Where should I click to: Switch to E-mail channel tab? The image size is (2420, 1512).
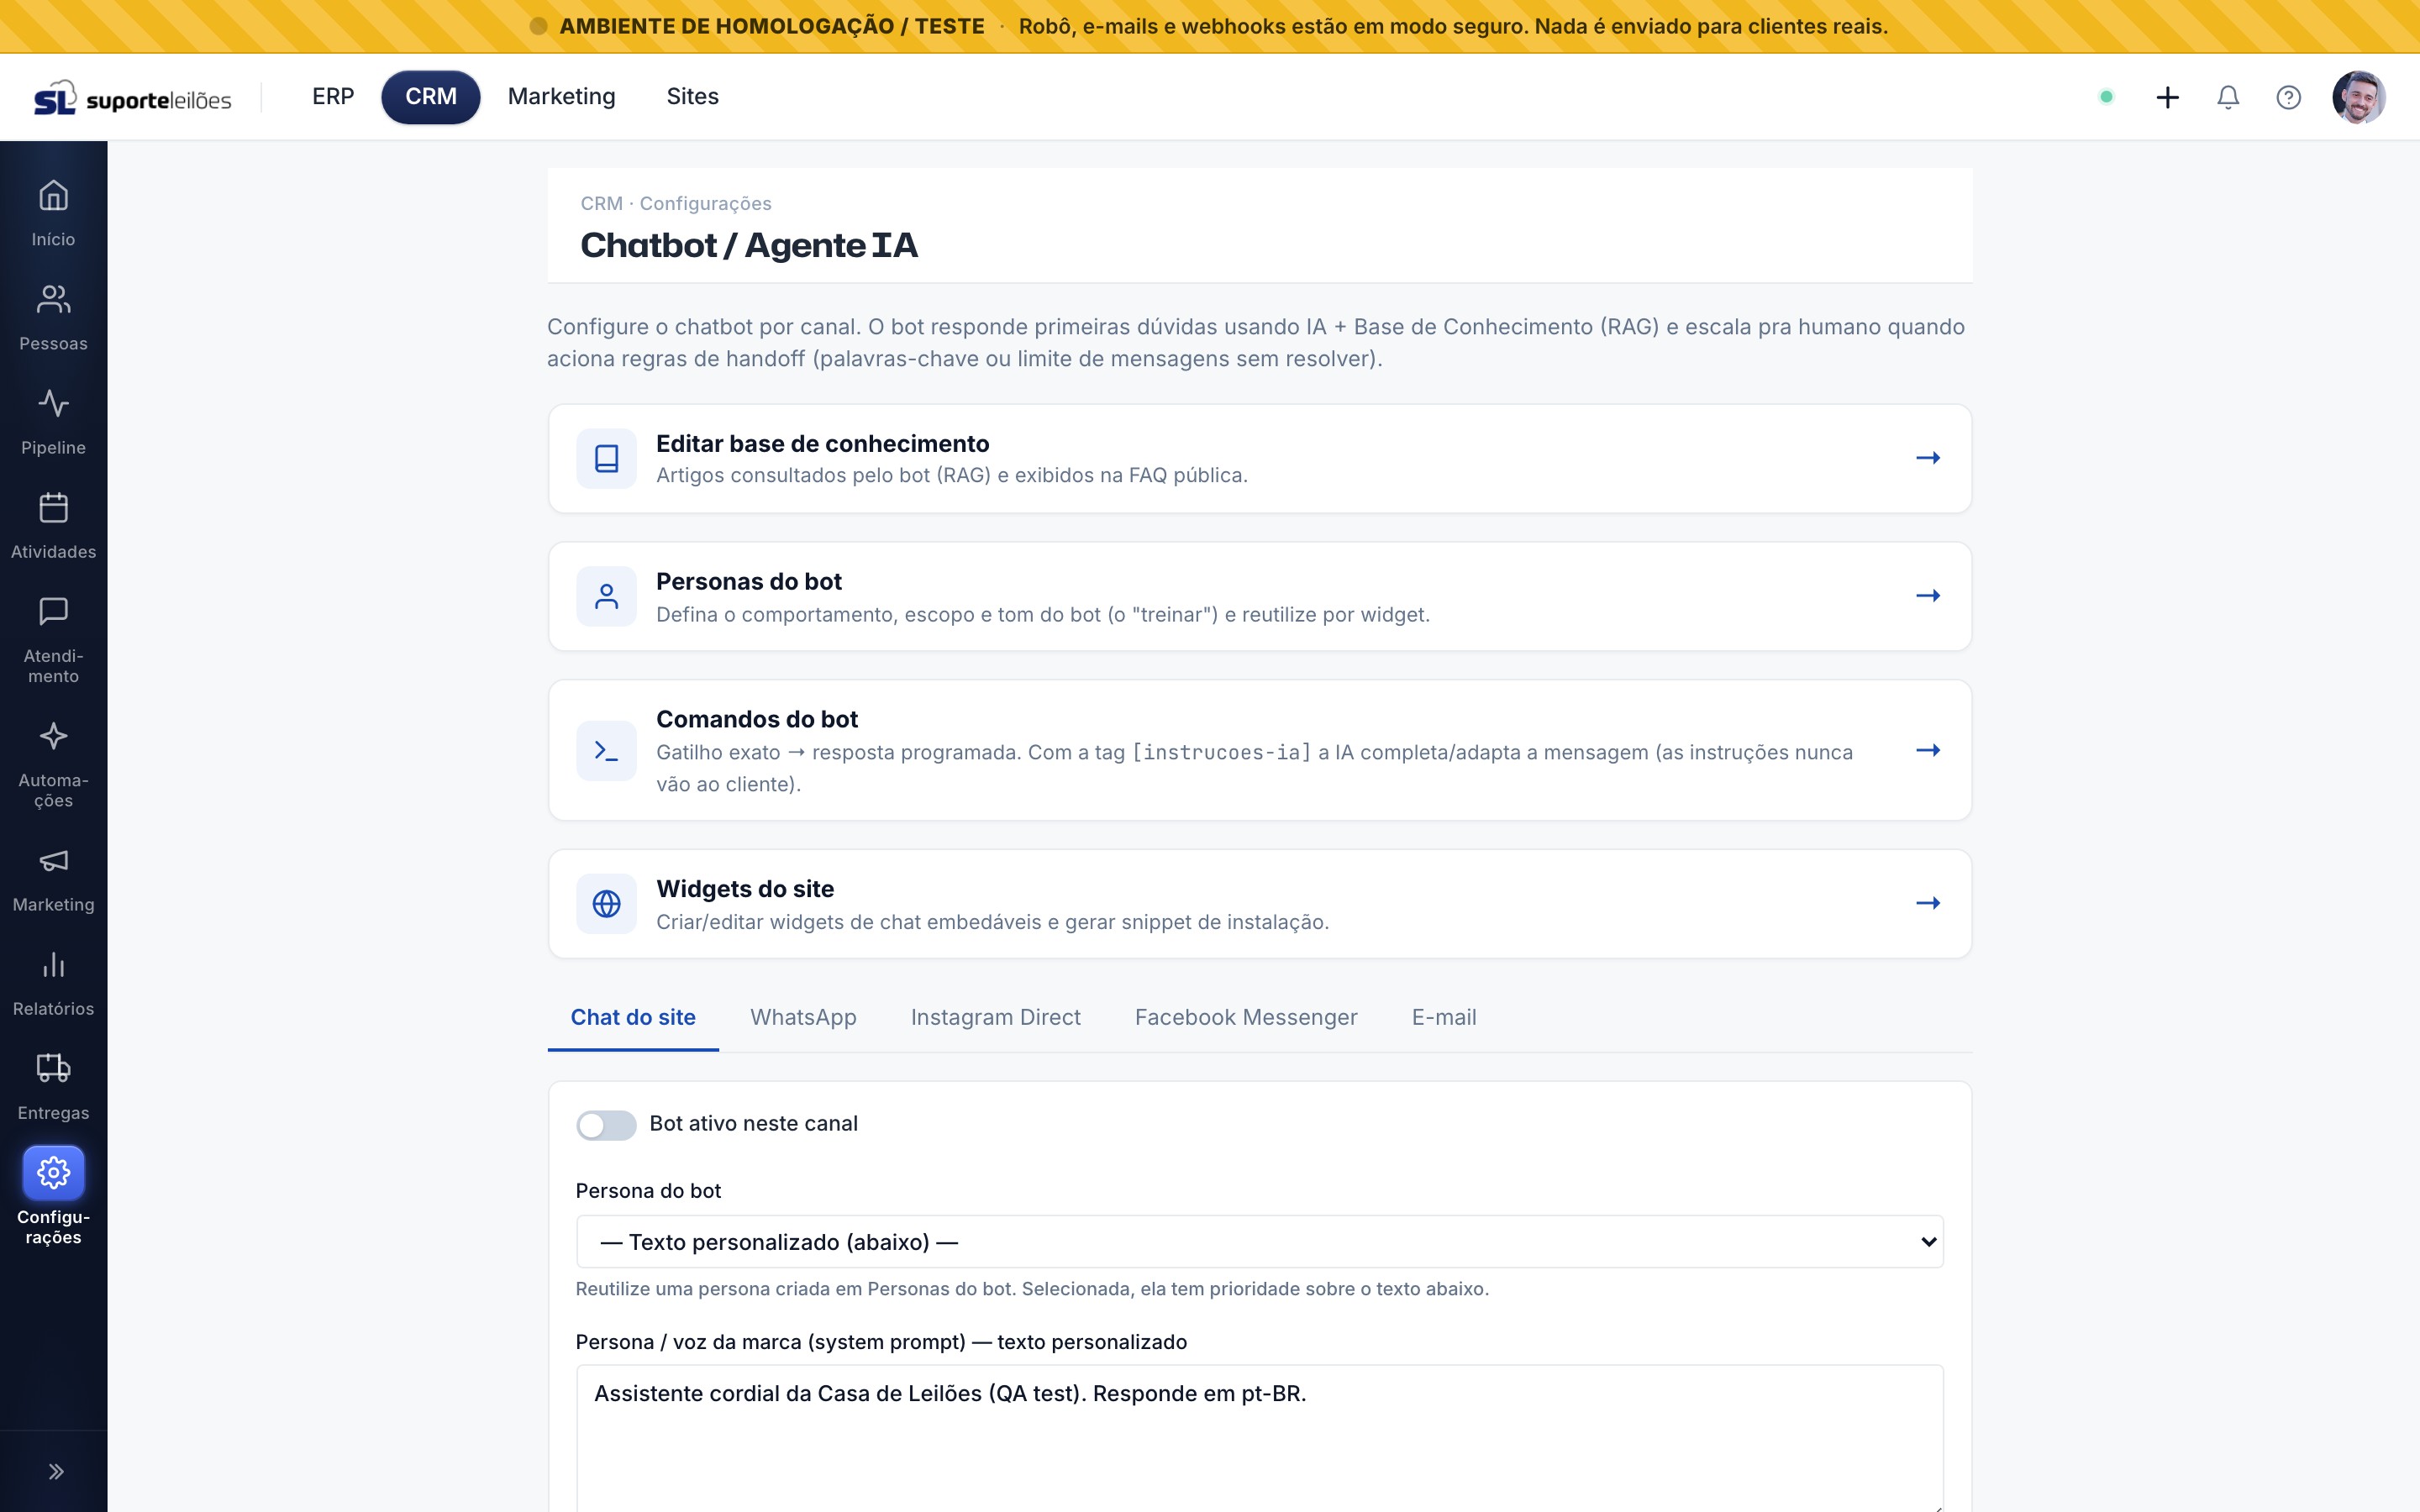1443,1018
